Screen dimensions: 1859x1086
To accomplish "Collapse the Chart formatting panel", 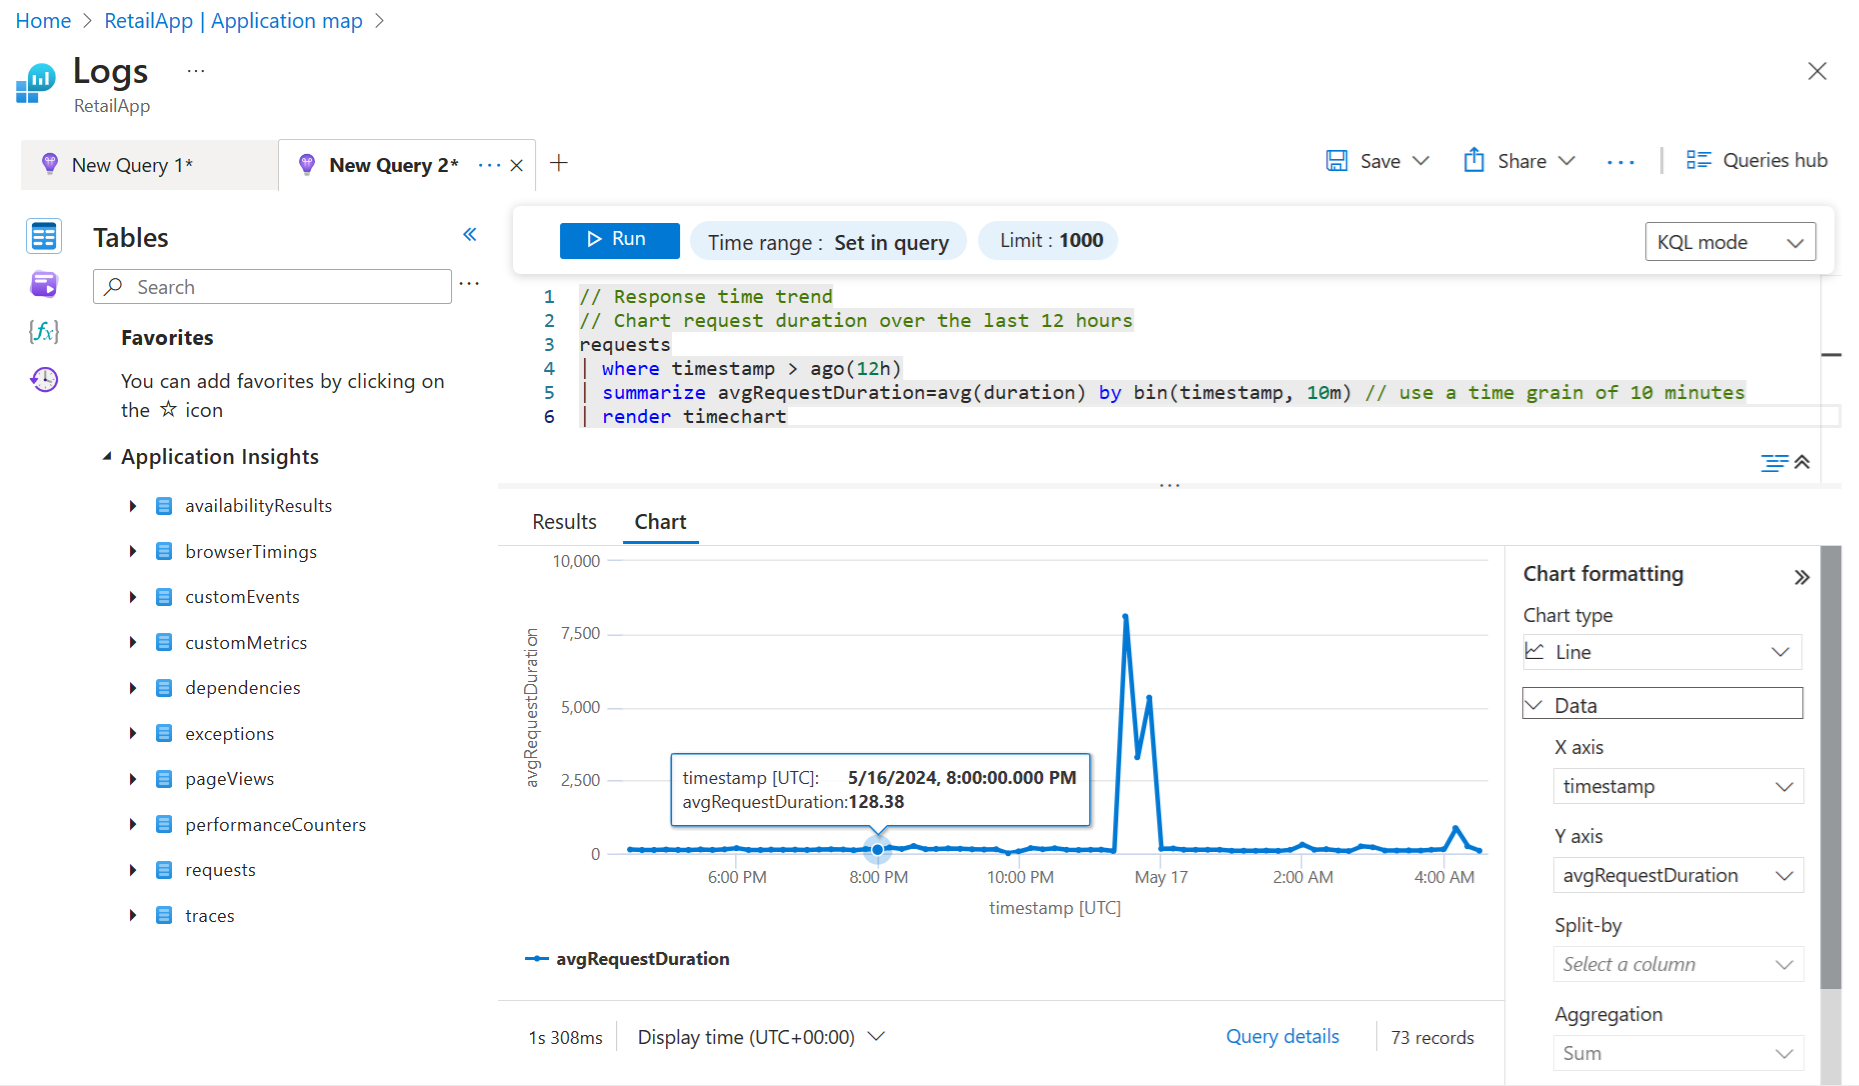I will tap(1801, 577).
